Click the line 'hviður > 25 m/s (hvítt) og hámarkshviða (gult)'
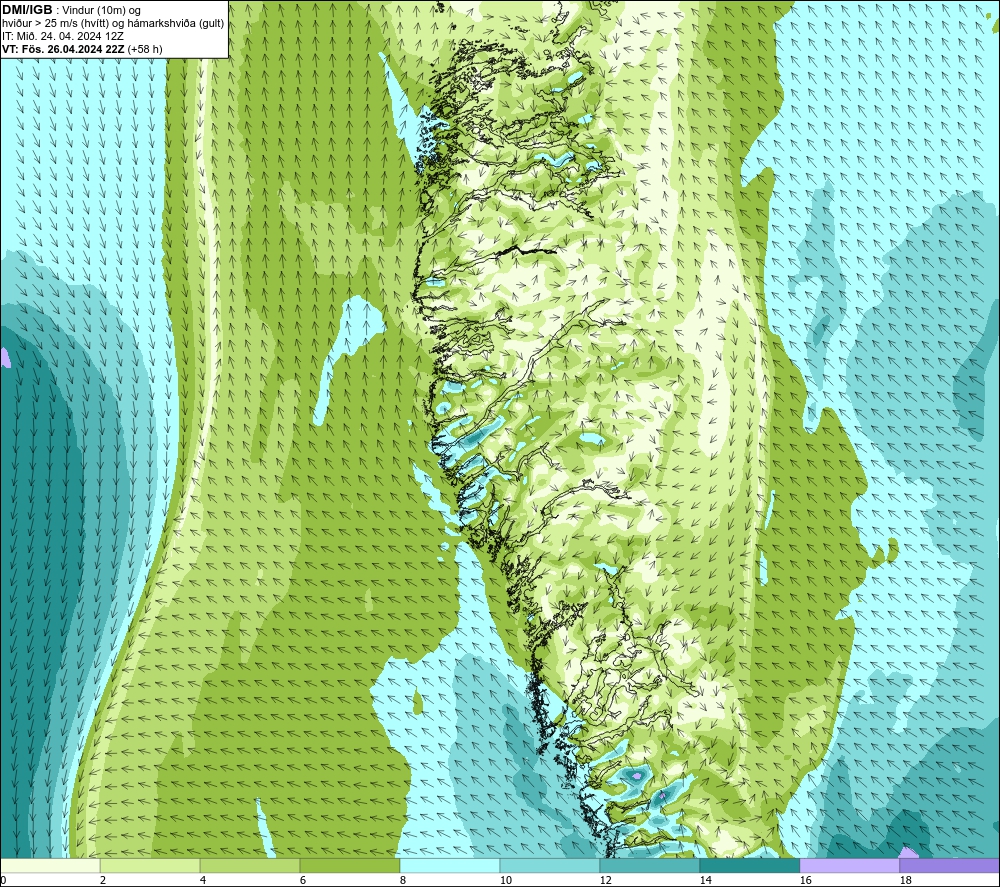Screen dimensions: 1000x887 click(x=113, y=23)
